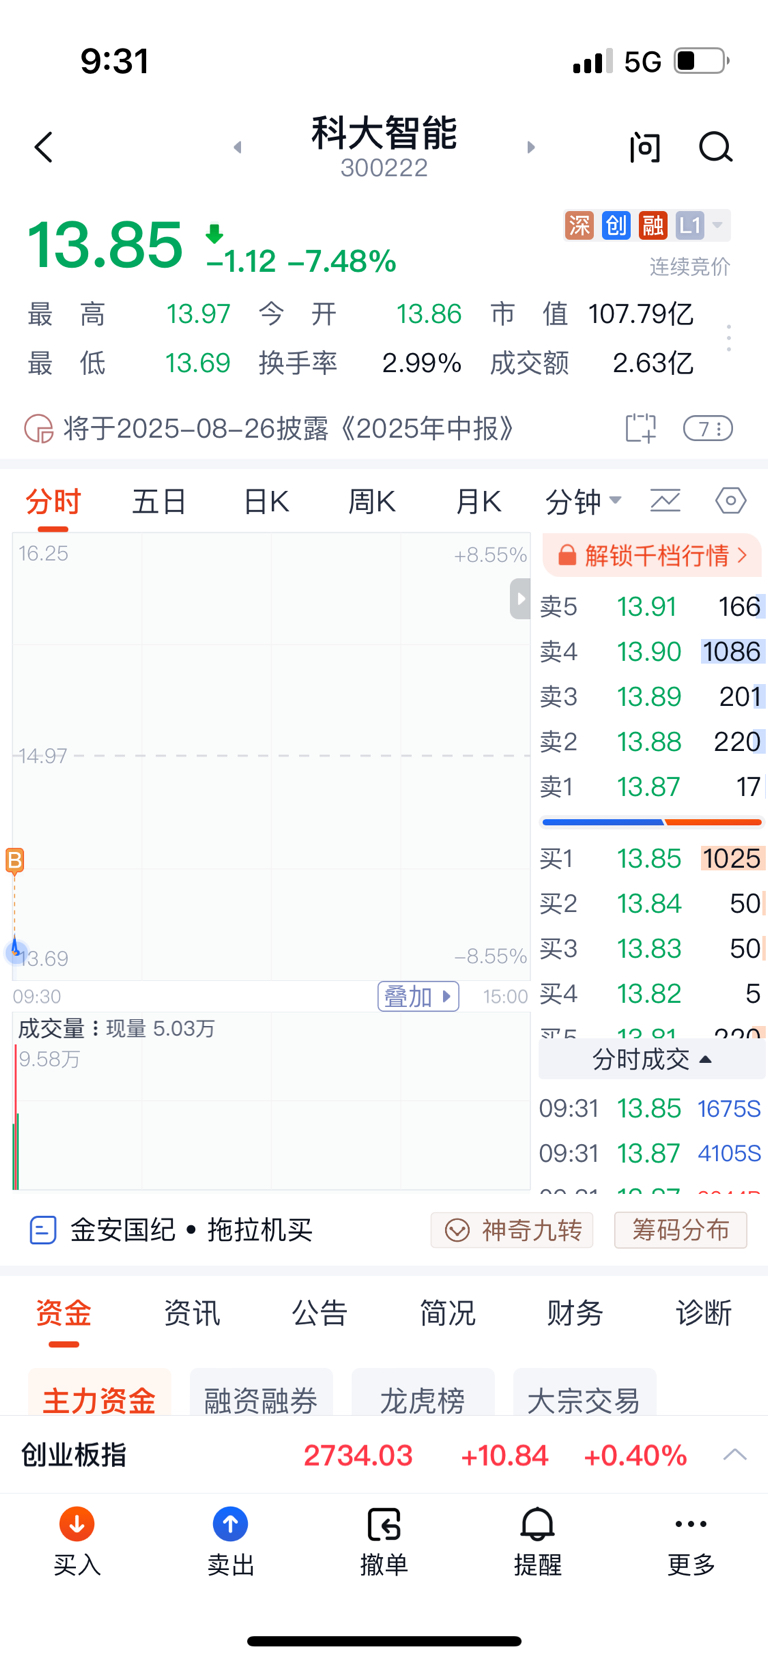Open 金安国纪 • 拖拉机买 news item
The height and width of the screenshot is (1663, 768).
click(x=191, y=1229)
